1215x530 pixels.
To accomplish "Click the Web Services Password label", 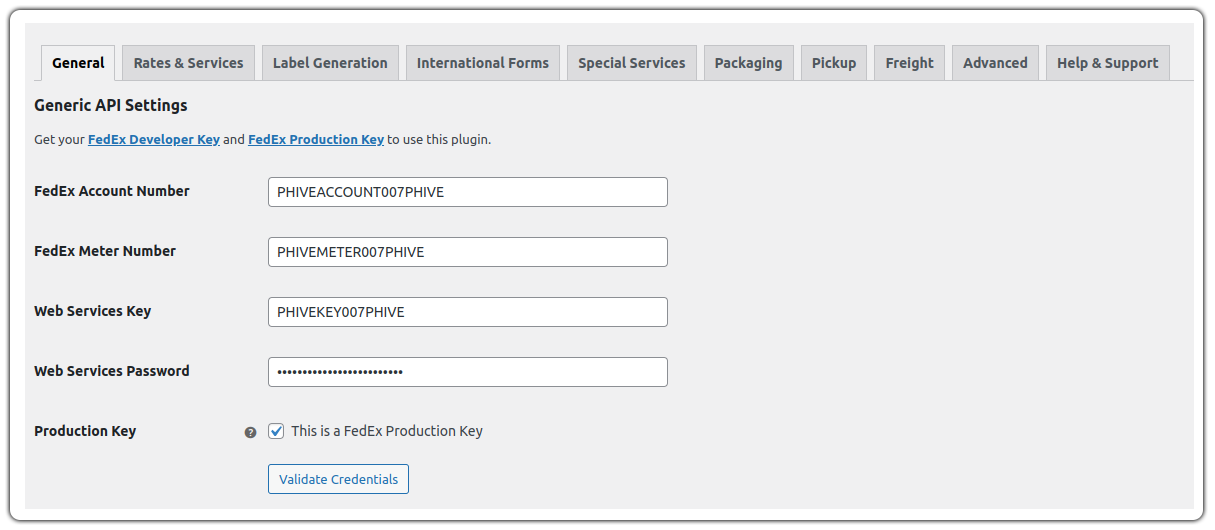I will pos(112,371).
